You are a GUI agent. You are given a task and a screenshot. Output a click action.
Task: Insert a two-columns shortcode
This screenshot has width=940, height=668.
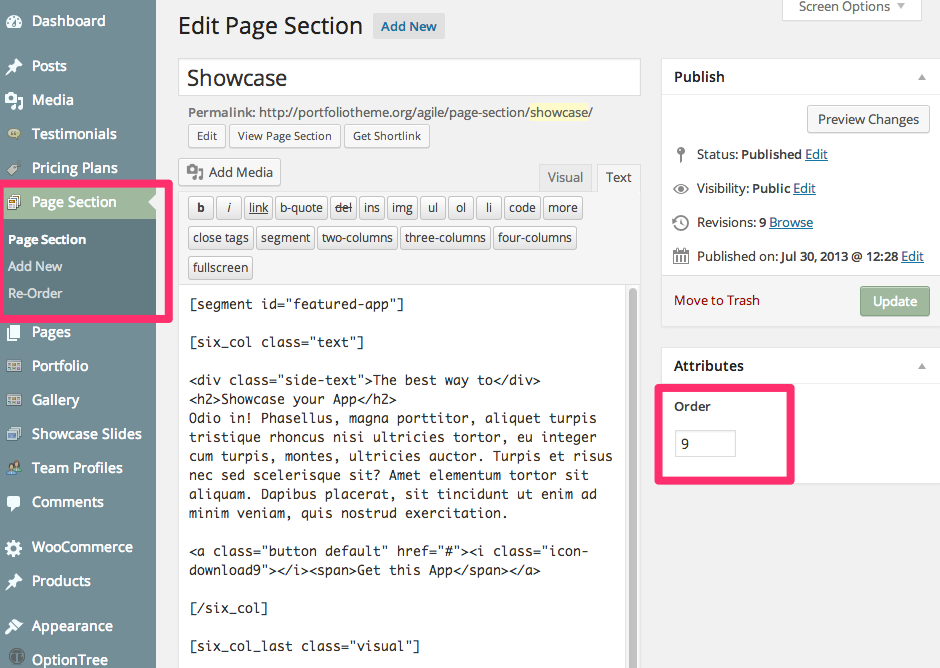(x=357, y=237)
